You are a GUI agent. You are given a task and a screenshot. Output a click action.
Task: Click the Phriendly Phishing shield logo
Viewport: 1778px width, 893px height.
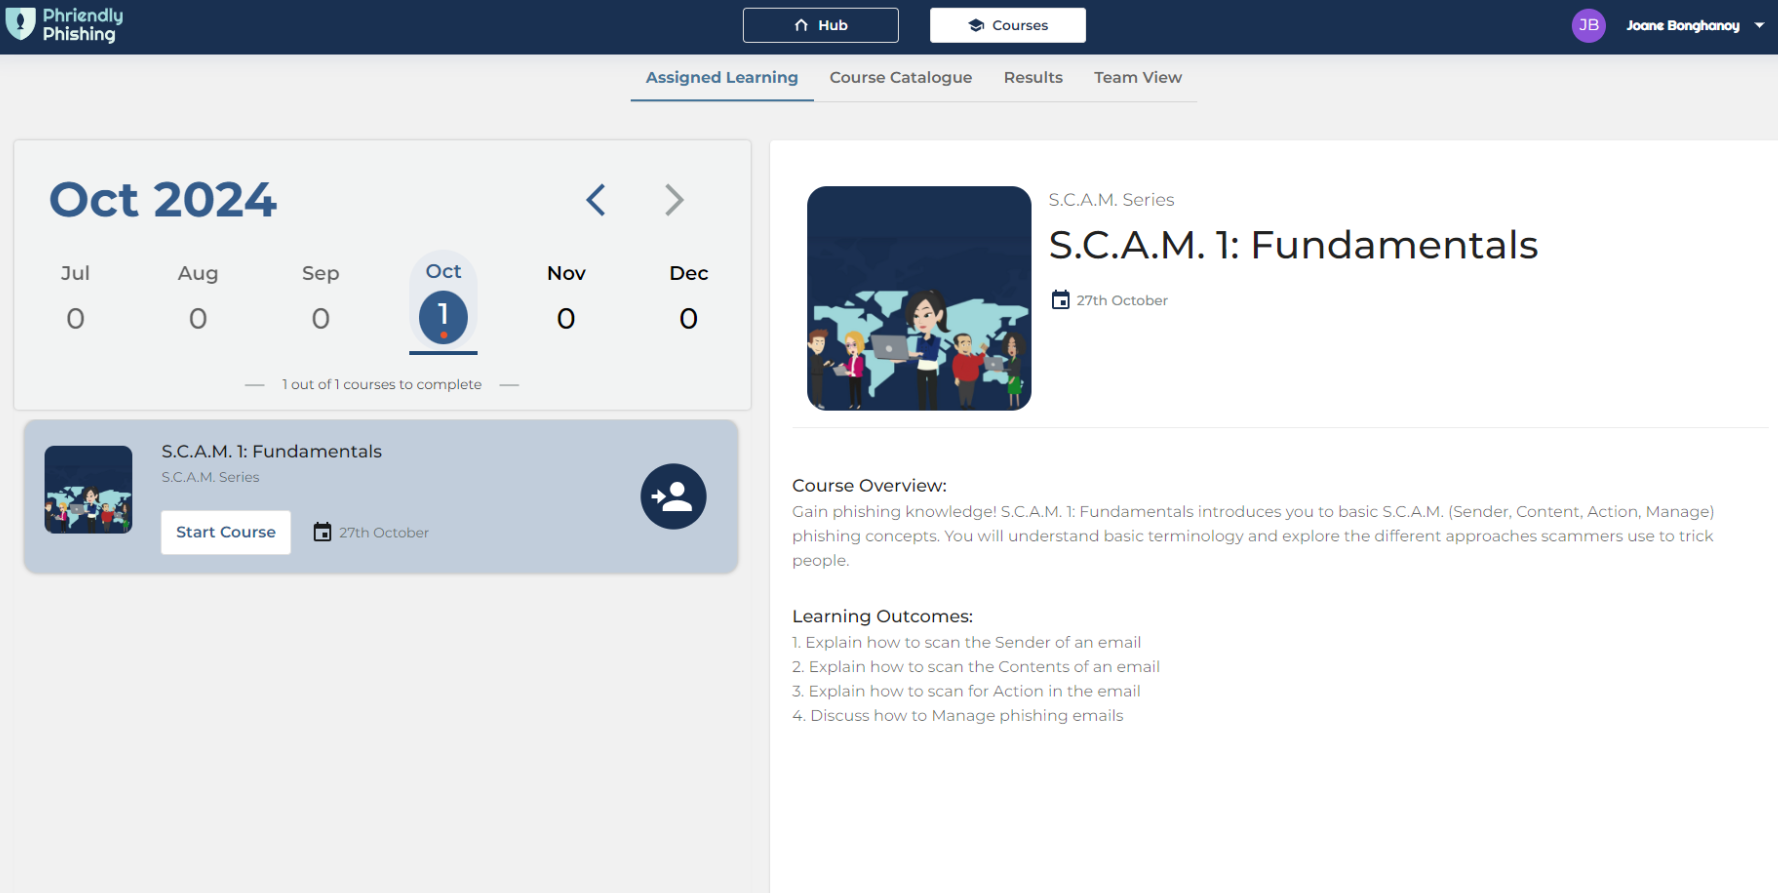(x=20, y=24)
